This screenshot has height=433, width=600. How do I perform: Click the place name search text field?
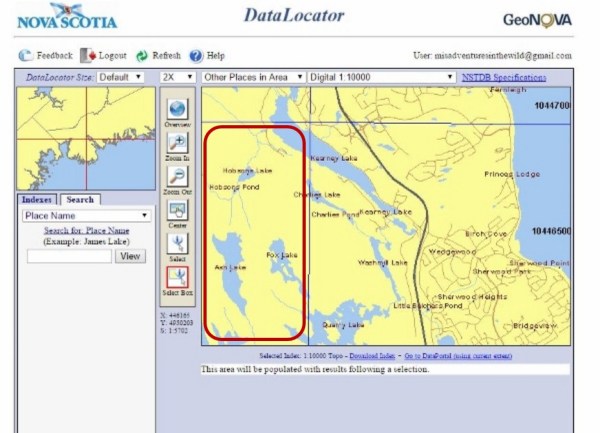[x=69, y=256]
